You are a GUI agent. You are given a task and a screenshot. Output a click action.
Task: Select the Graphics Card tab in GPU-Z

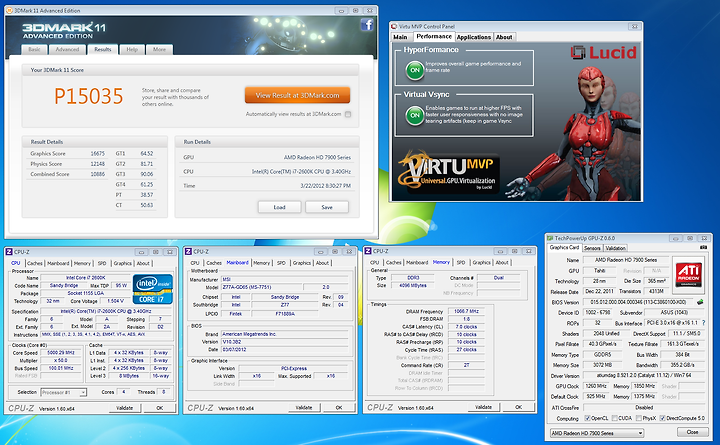564,247
